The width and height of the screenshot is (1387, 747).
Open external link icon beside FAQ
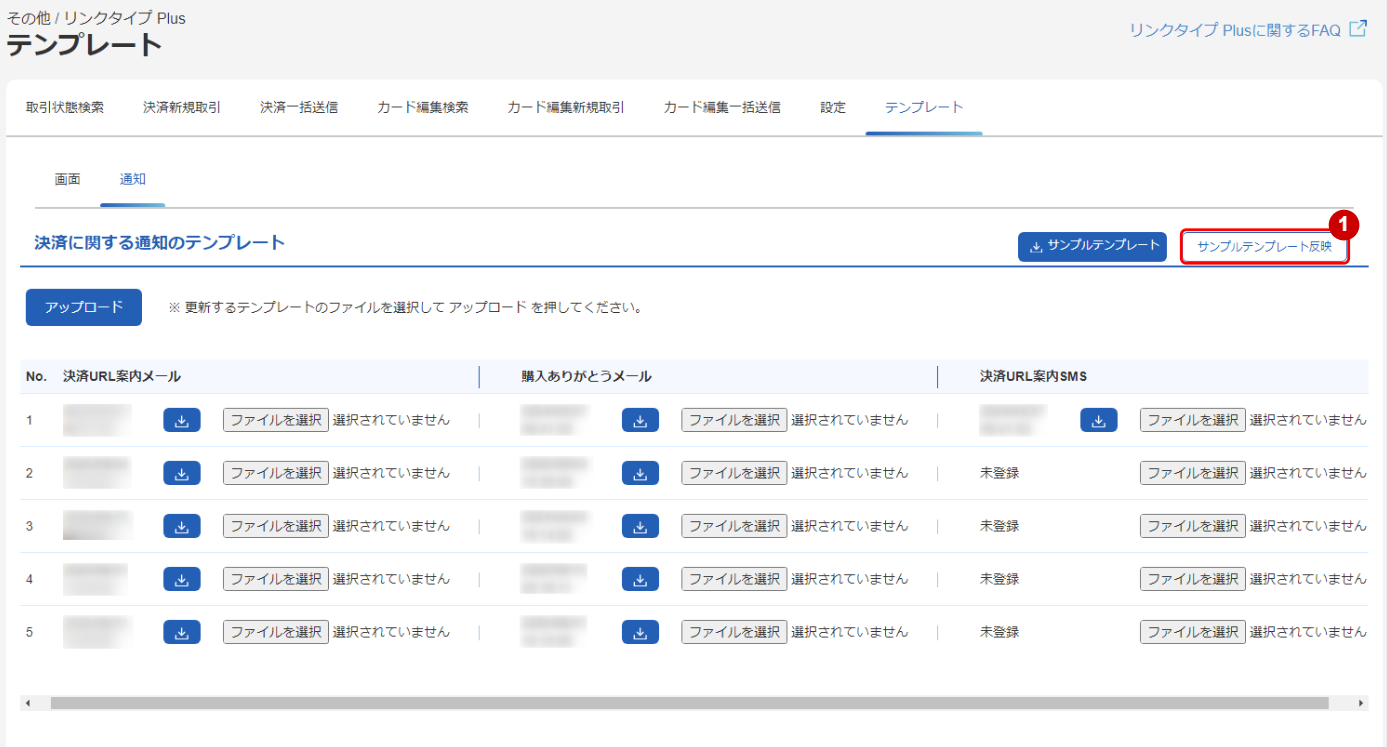[1358, 29]
